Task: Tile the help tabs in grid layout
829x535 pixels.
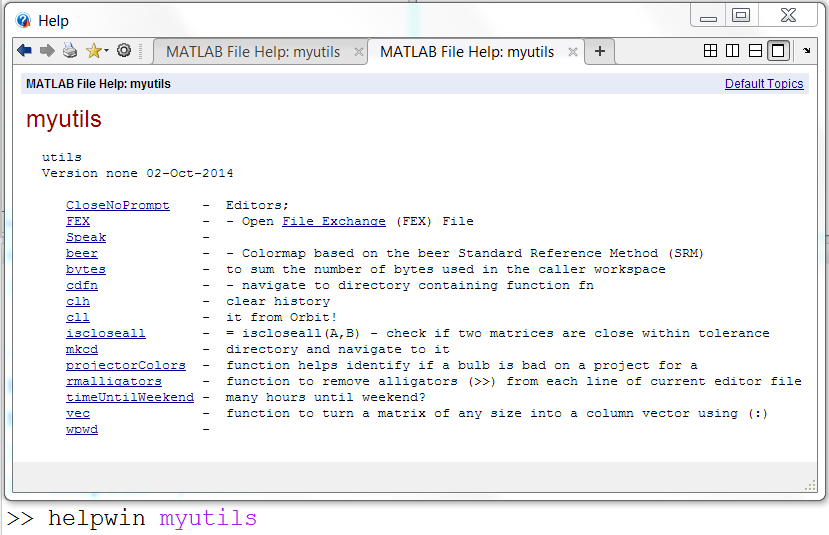Action: (x=711, y=51)
